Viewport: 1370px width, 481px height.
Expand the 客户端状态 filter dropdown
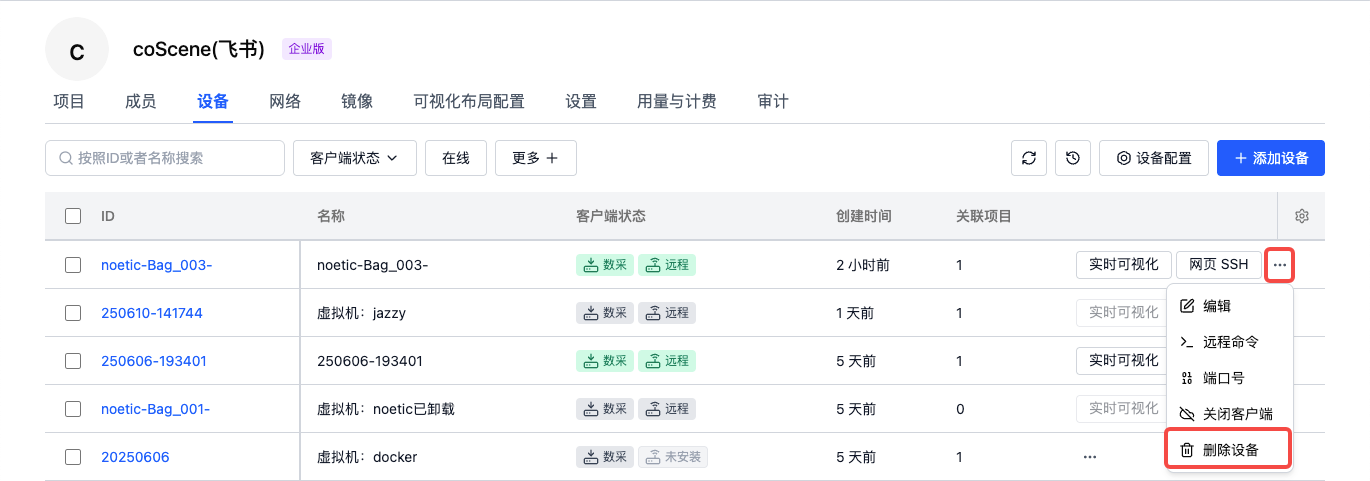tap(355, 158)
